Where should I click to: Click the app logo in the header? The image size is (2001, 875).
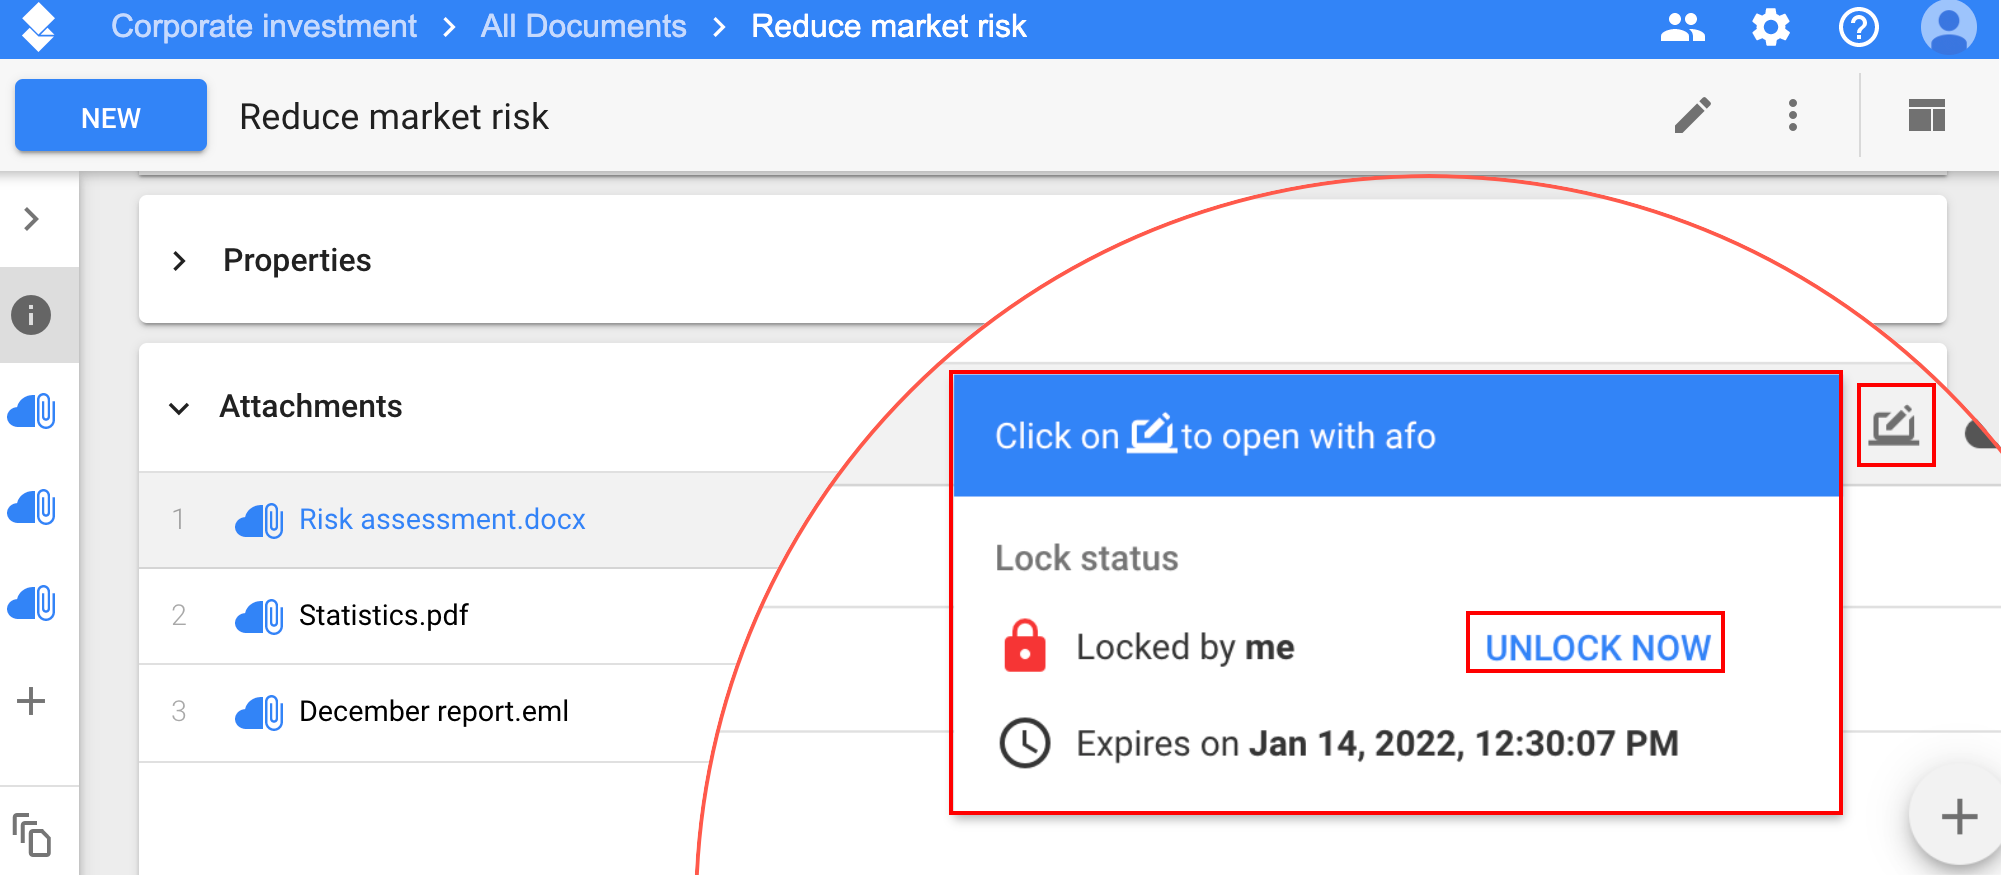coord(38,27)
